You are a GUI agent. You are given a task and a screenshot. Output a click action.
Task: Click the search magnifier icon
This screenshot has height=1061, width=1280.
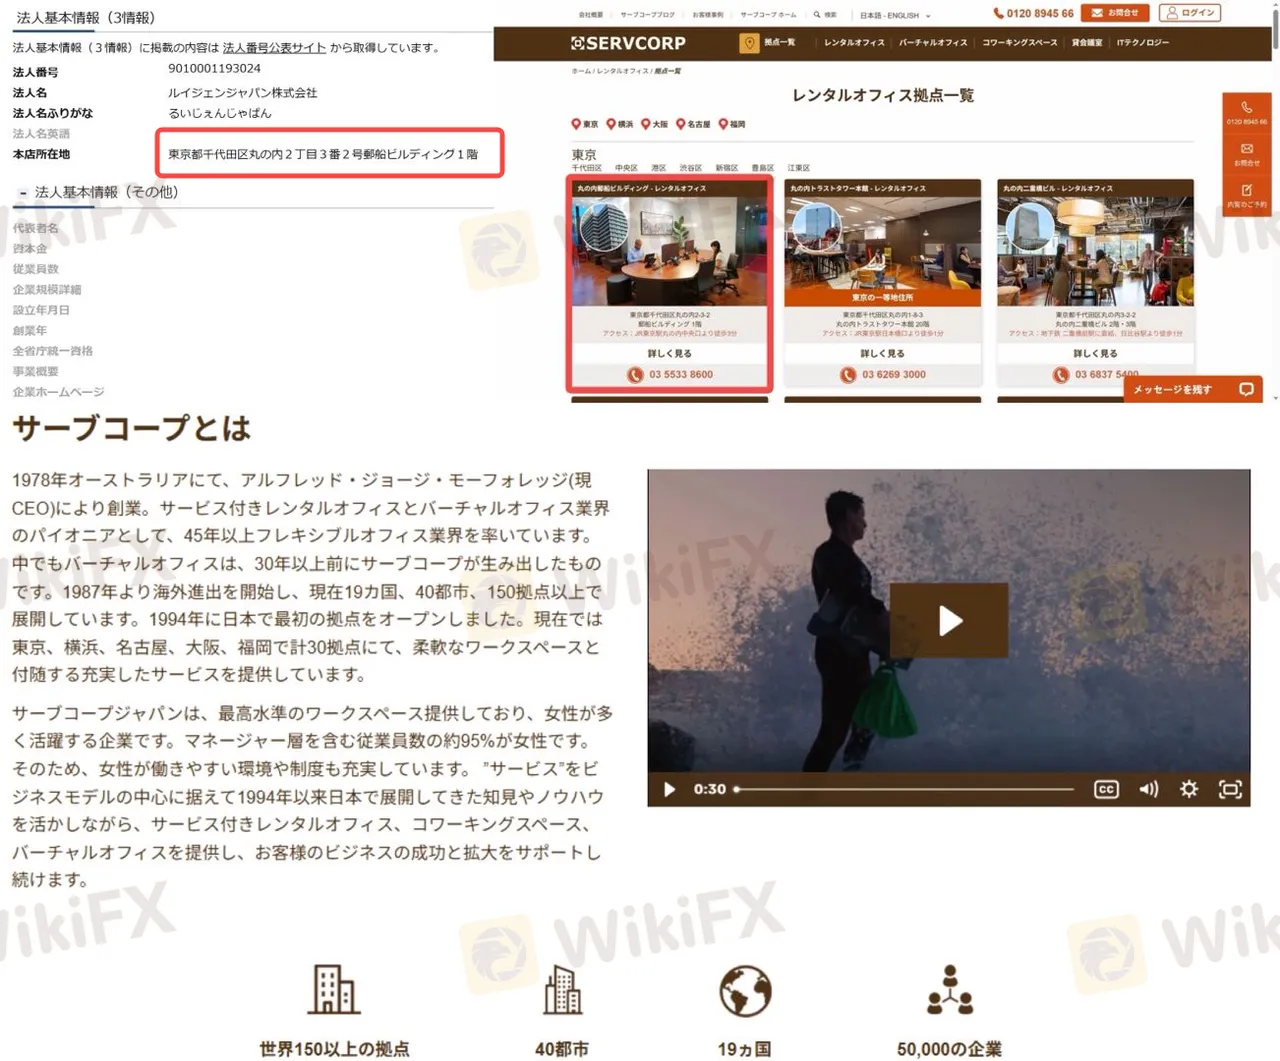(x=817, y=15)
